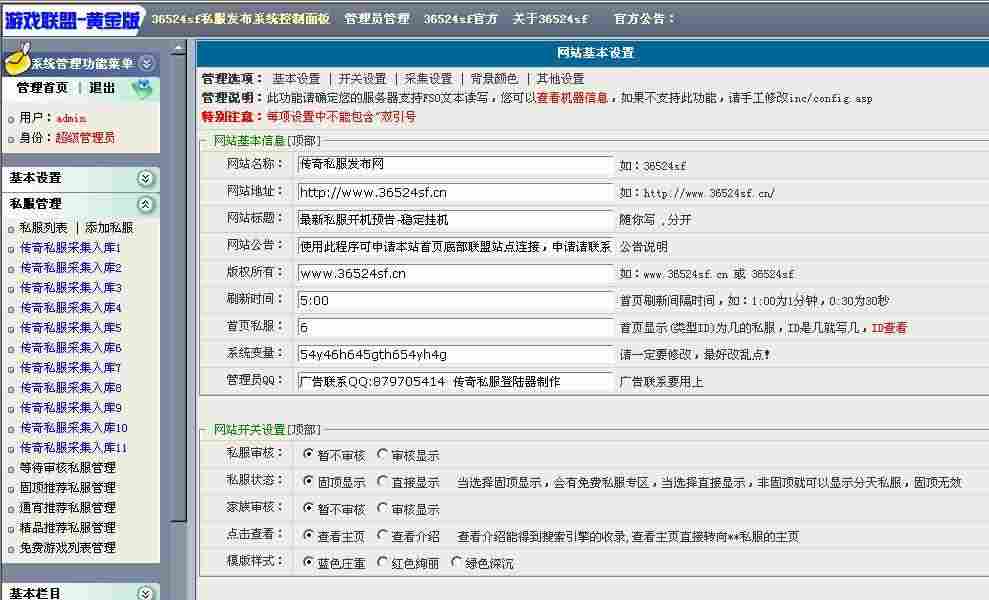
Task: Pick the 绿色深沉 template style
Action: tap(458, 563)
